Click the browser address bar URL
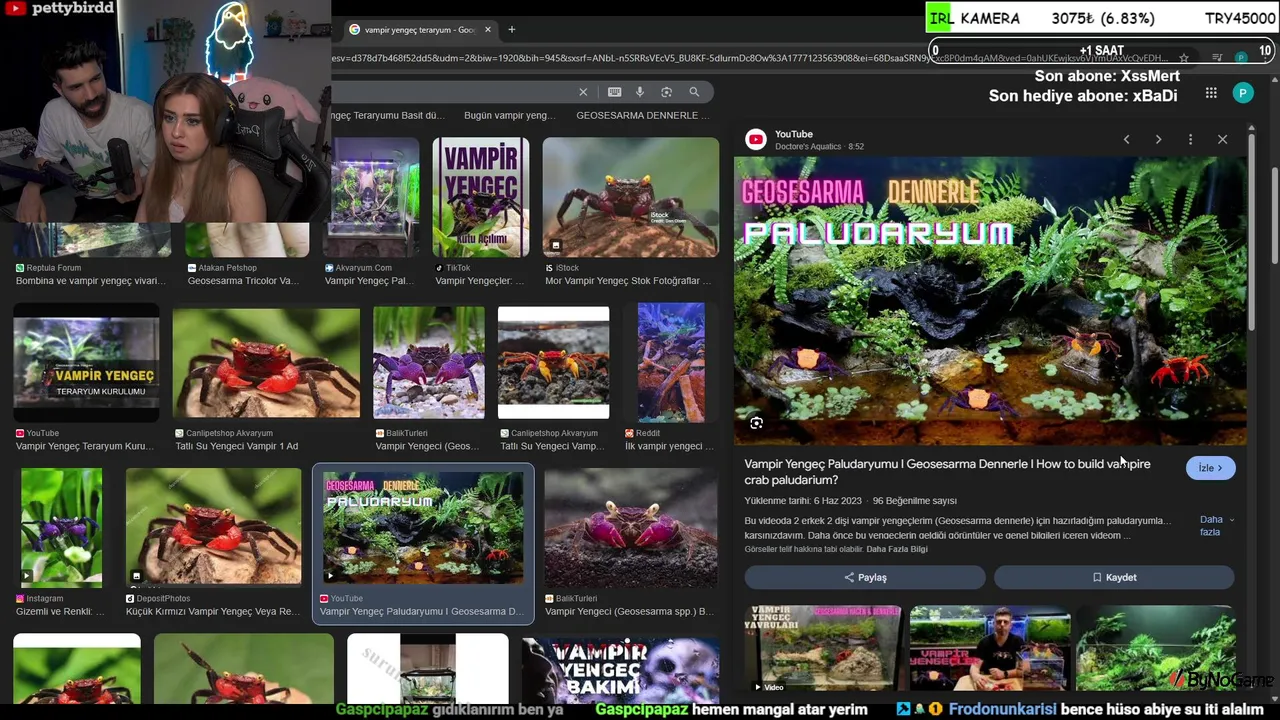Viewport: 1280px width, 720px height. point(750,58)
